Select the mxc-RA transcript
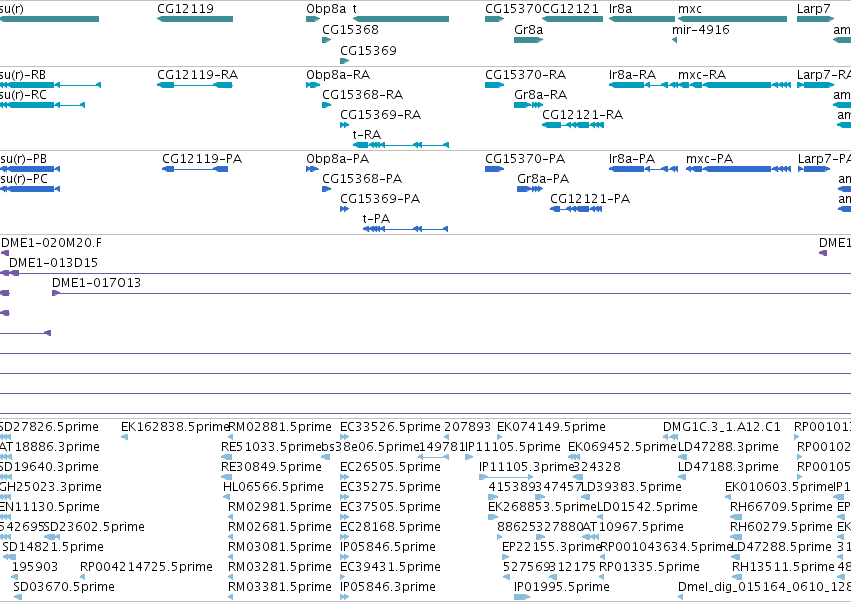The image size is (851, 602). click(x=734, y=85)
